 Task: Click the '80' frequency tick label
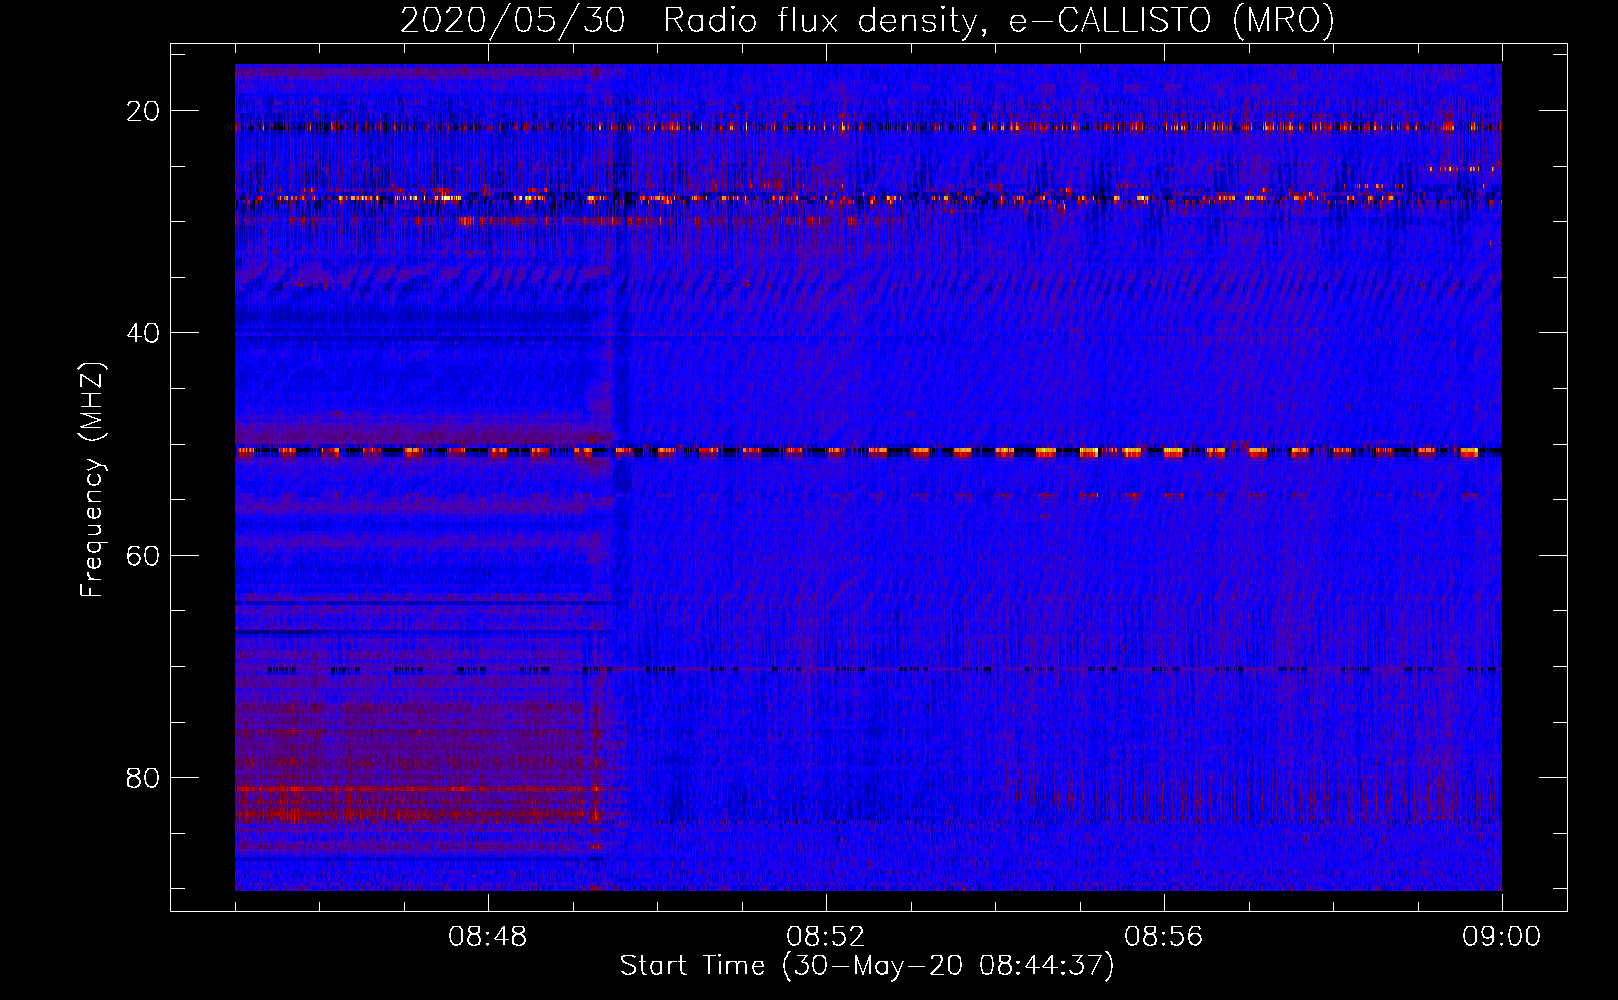(x=144, y=778)
